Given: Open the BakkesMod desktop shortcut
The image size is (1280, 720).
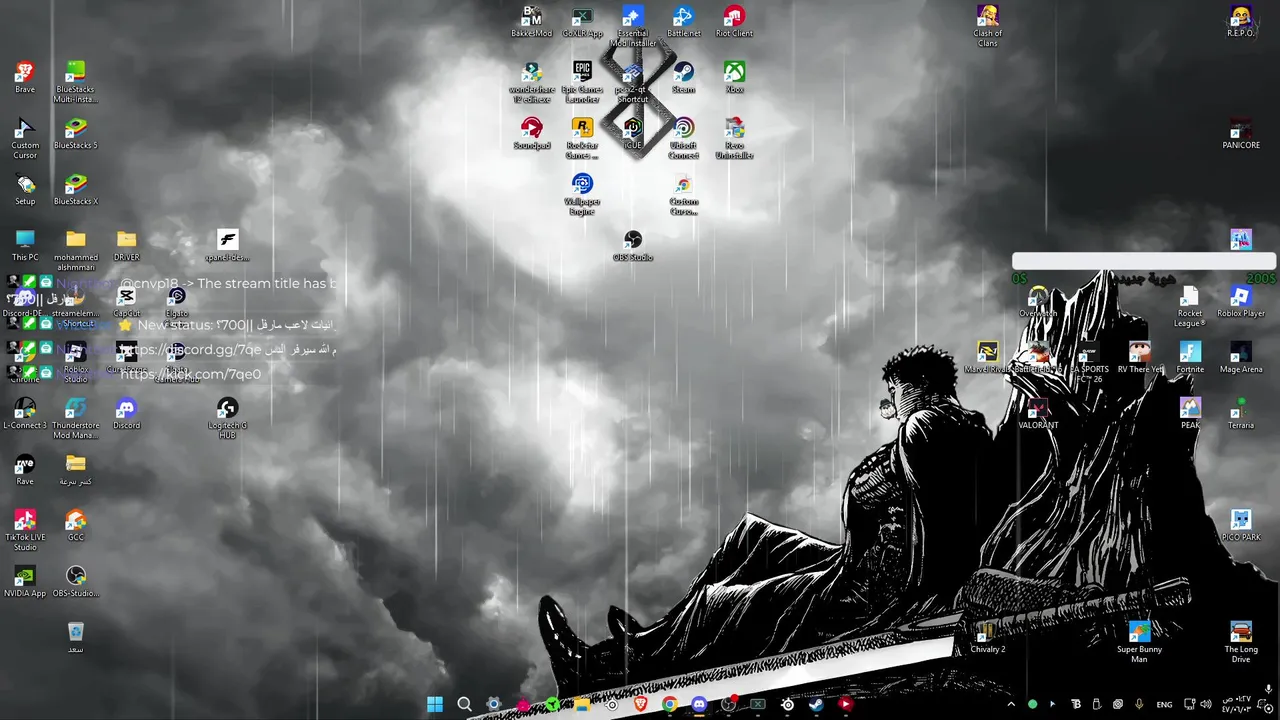Looking at the screenshot, I should (x=531, y=21).
